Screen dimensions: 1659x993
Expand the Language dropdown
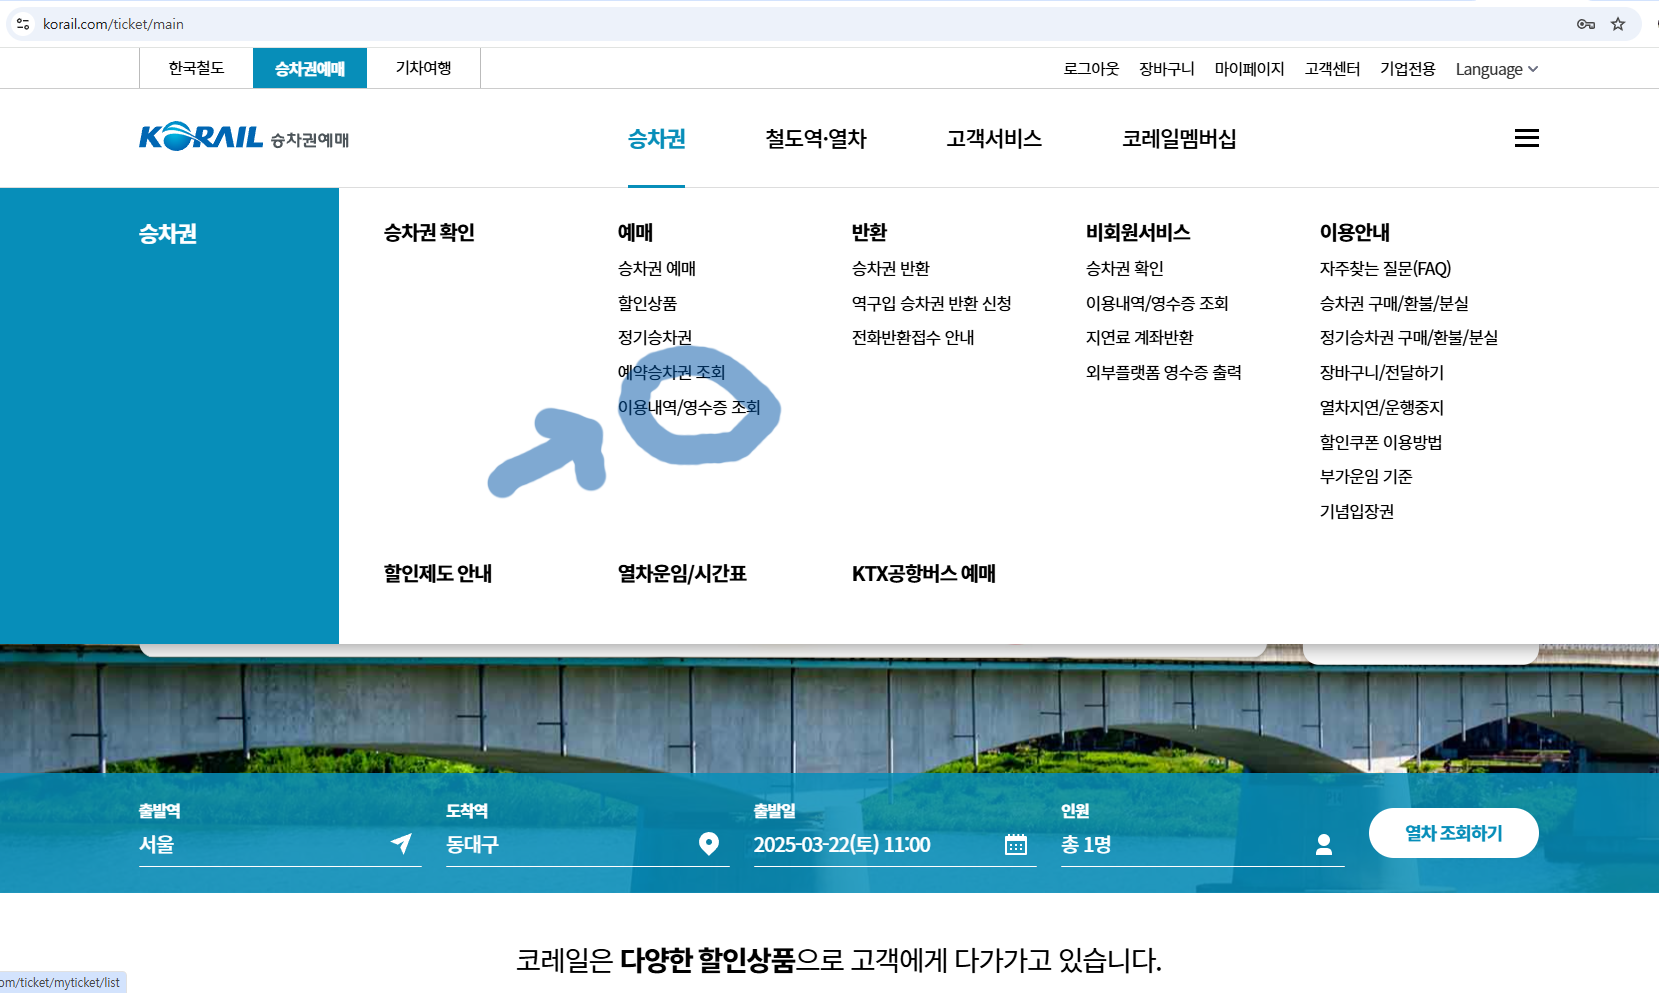pyautogui.click(x=1496, y=69)
